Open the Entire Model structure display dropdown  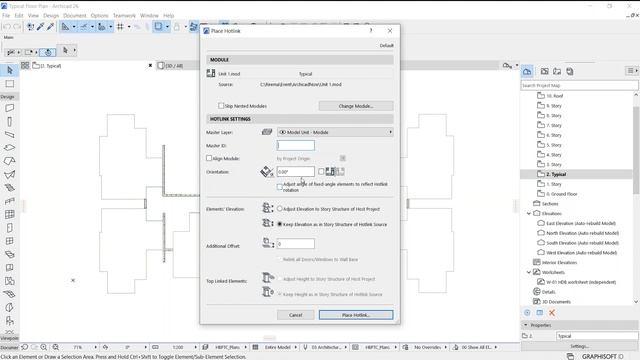[x=296, y=347]
